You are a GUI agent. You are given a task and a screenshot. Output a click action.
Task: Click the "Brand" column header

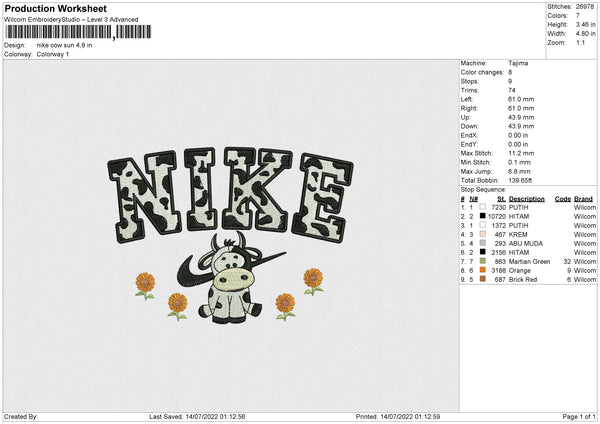pyautogui.click(x=584, y=199)
